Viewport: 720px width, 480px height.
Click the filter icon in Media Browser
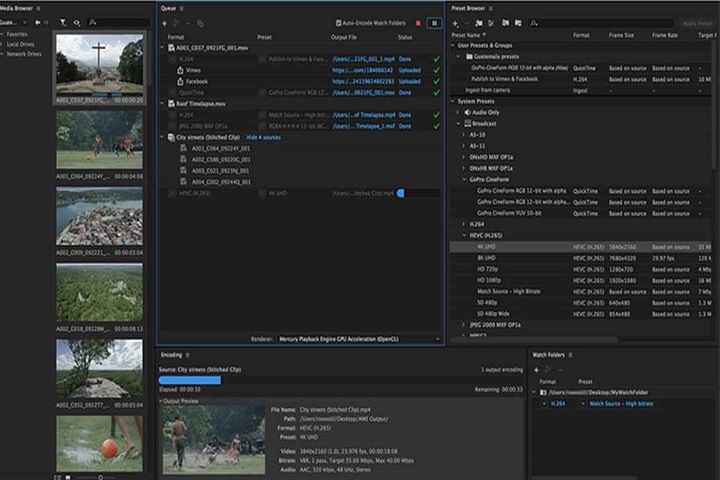tap(63, 21)
